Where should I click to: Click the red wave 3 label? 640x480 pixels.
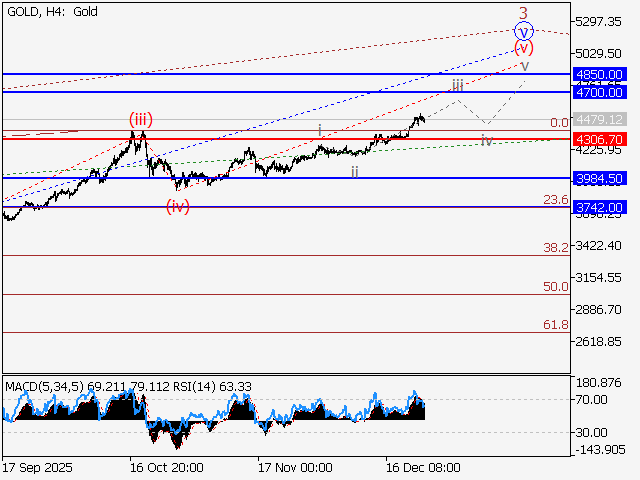pyautogui.click(x=523, y=13)
